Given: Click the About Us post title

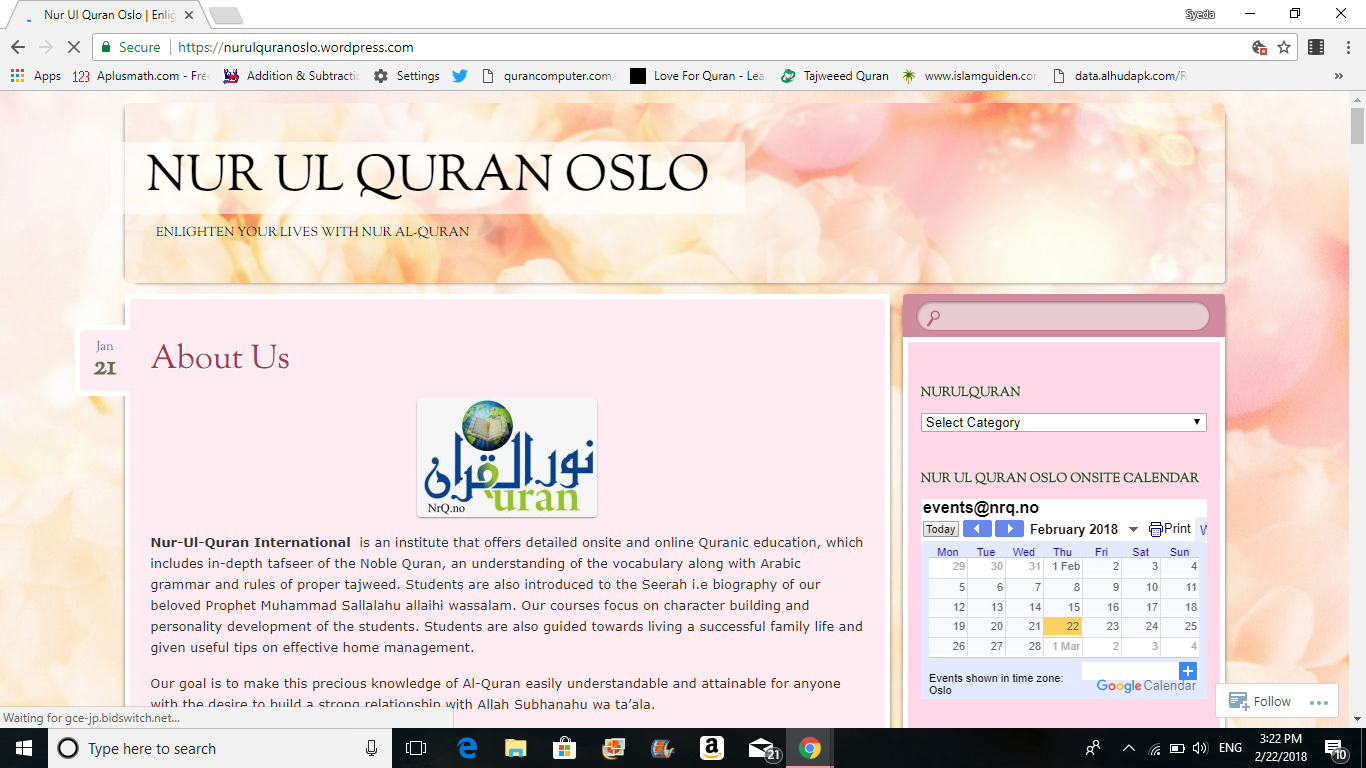Looking at the screenshot, I should [x=220, y=357].
